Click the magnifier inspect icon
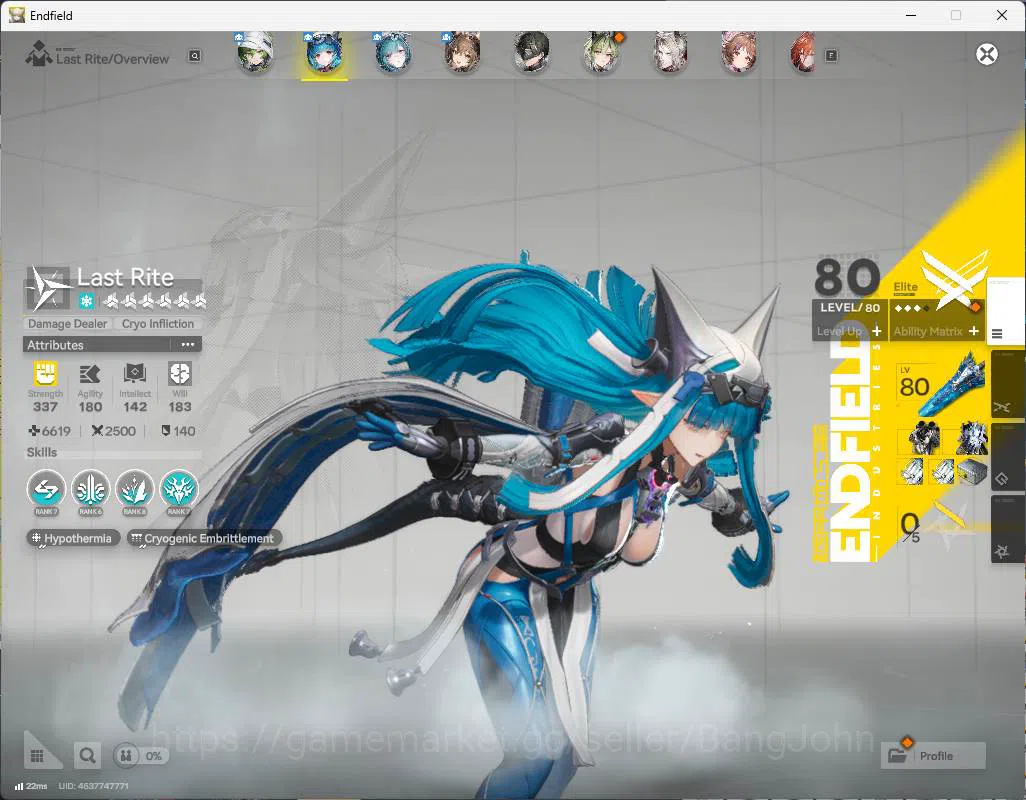1026x800 pixels. point(87,756)
